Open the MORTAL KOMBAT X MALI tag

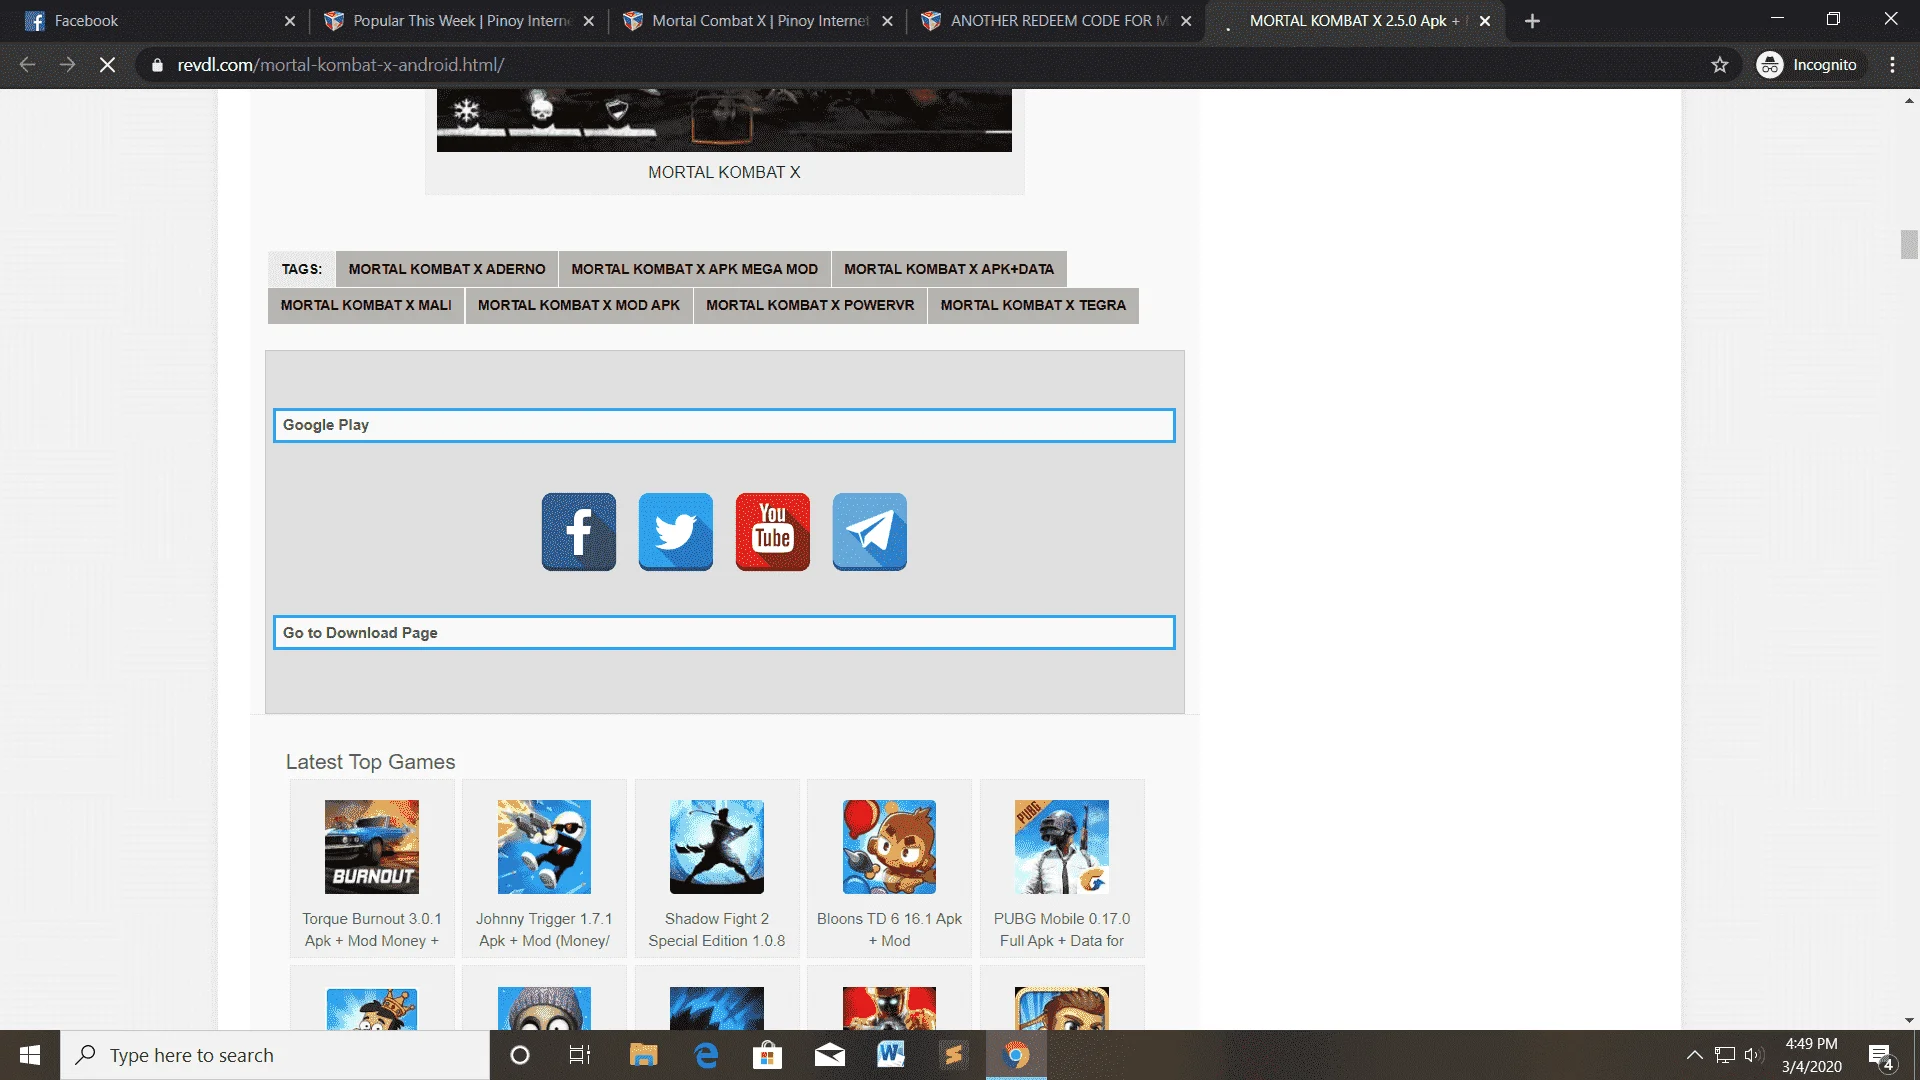tap(366, 306)
